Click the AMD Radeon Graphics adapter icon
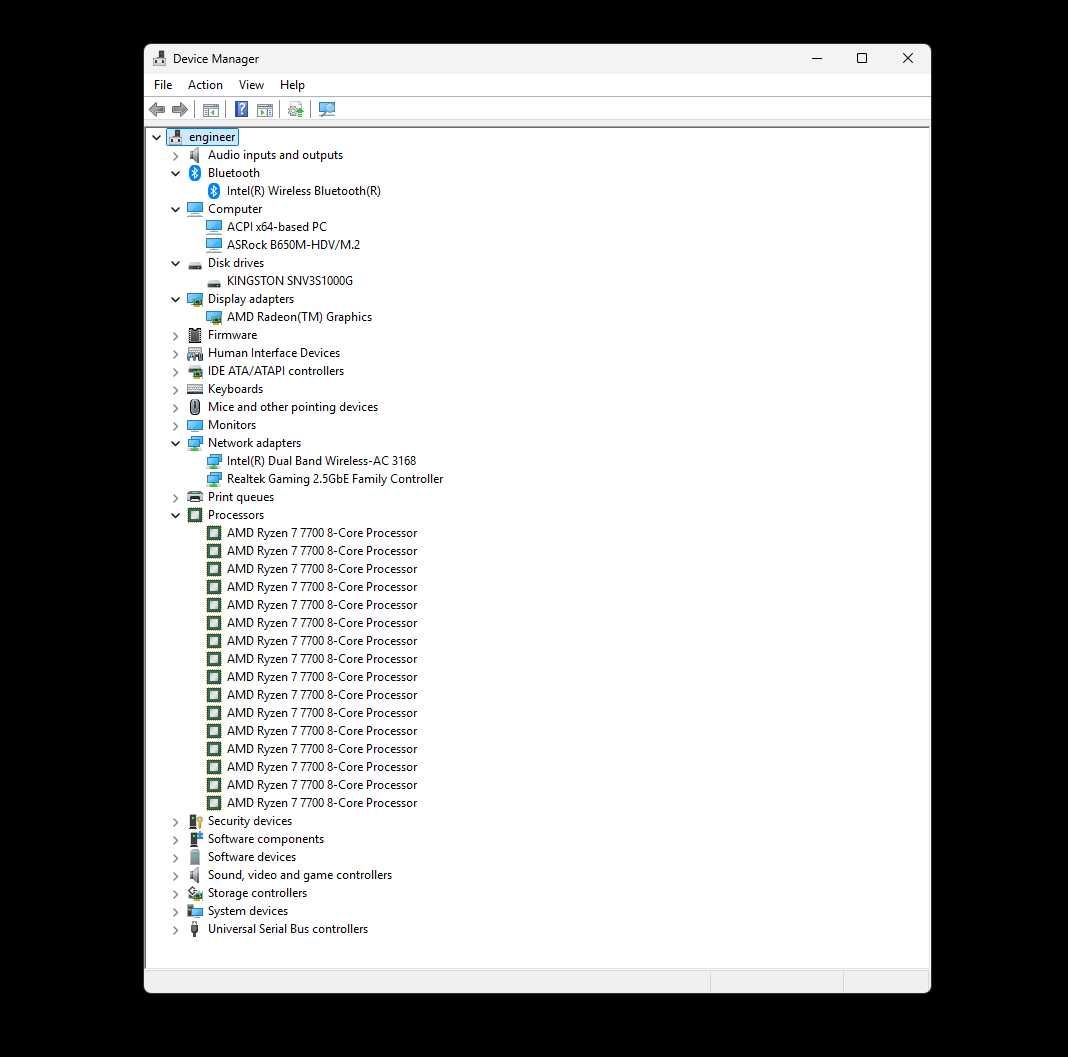Viewport: 1068px width, 1057px height. (x=214, y=317)
